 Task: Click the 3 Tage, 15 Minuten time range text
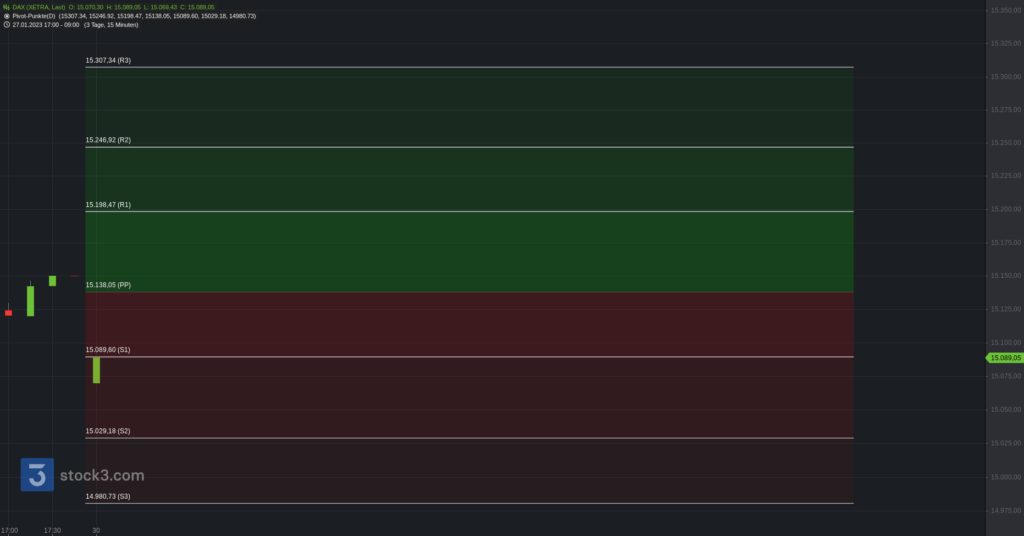click(111, 25)
